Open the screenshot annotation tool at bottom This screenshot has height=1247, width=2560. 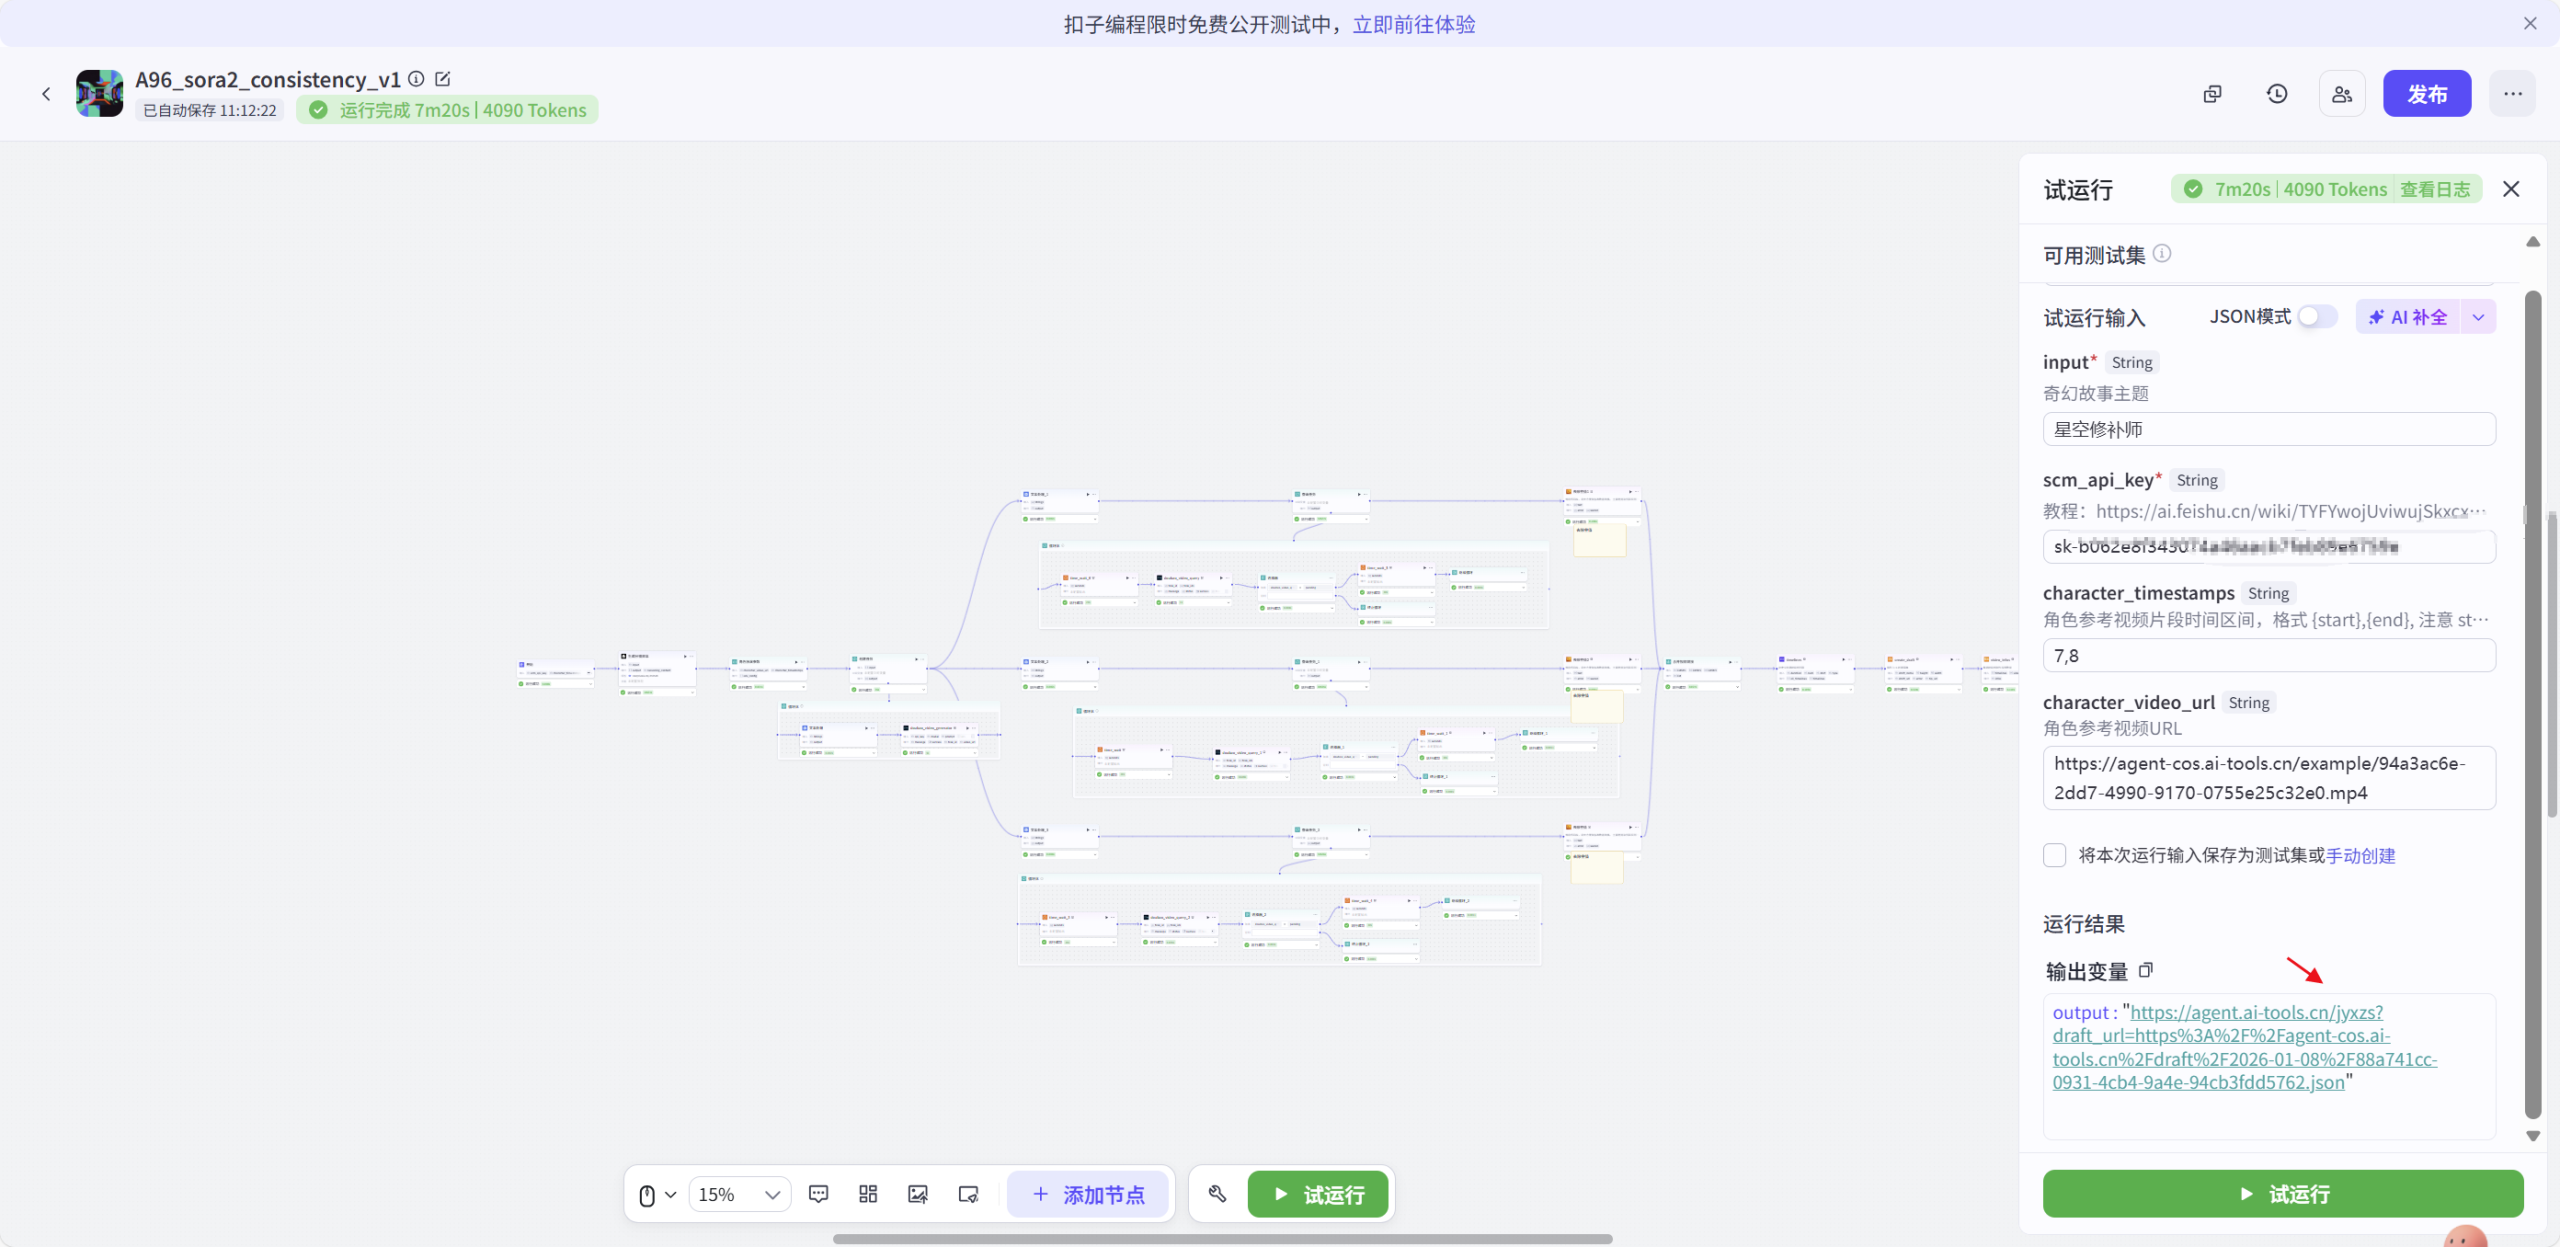pyautogui.click(x=966, y=1194)
